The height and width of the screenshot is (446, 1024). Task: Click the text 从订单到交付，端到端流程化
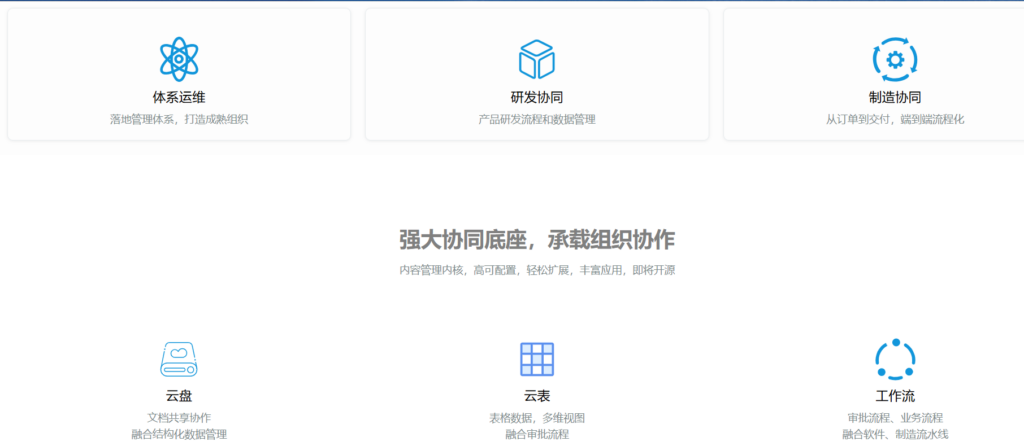(894, 119)
